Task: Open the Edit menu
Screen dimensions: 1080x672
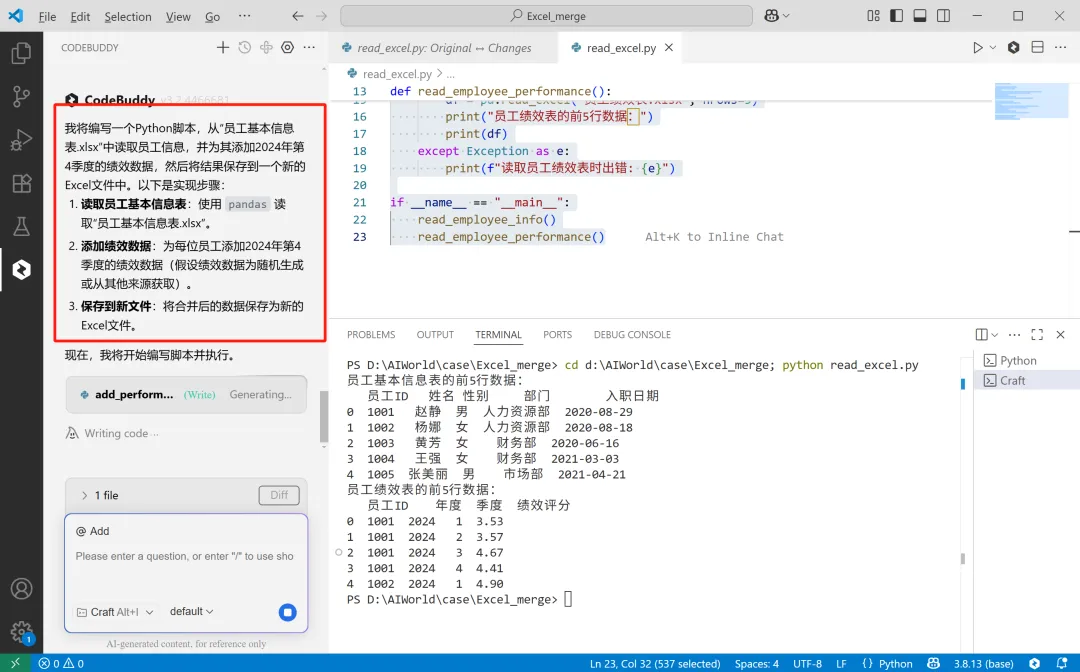Action: [81, 17]
